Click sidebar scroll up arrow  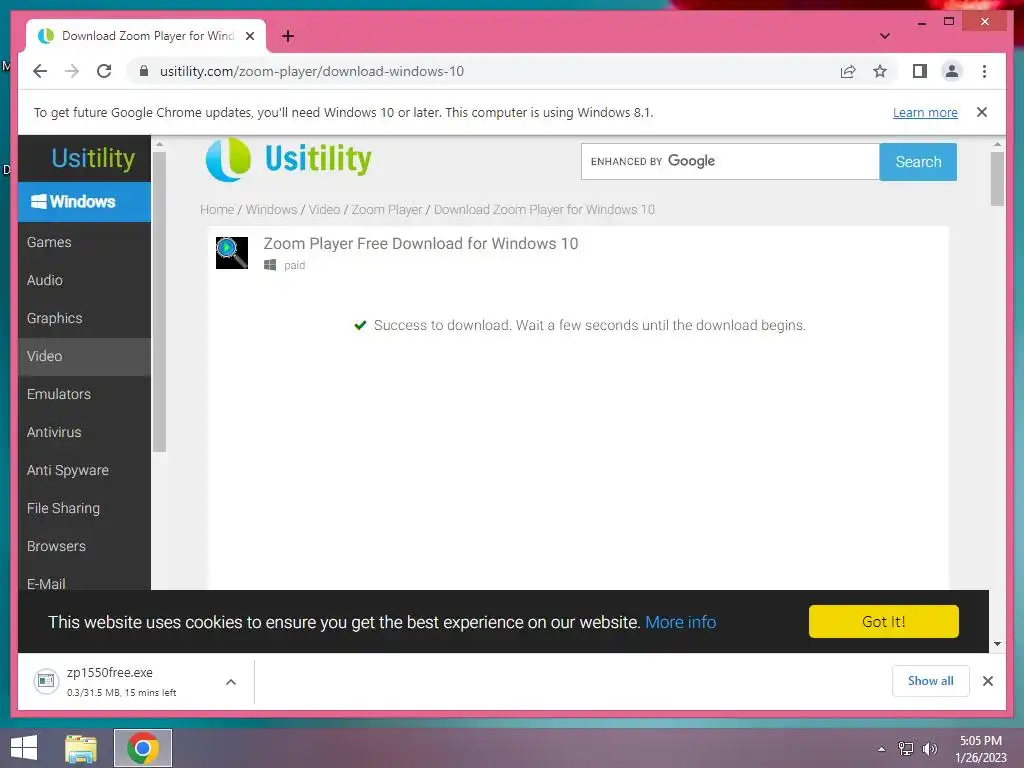pos(159,144)
